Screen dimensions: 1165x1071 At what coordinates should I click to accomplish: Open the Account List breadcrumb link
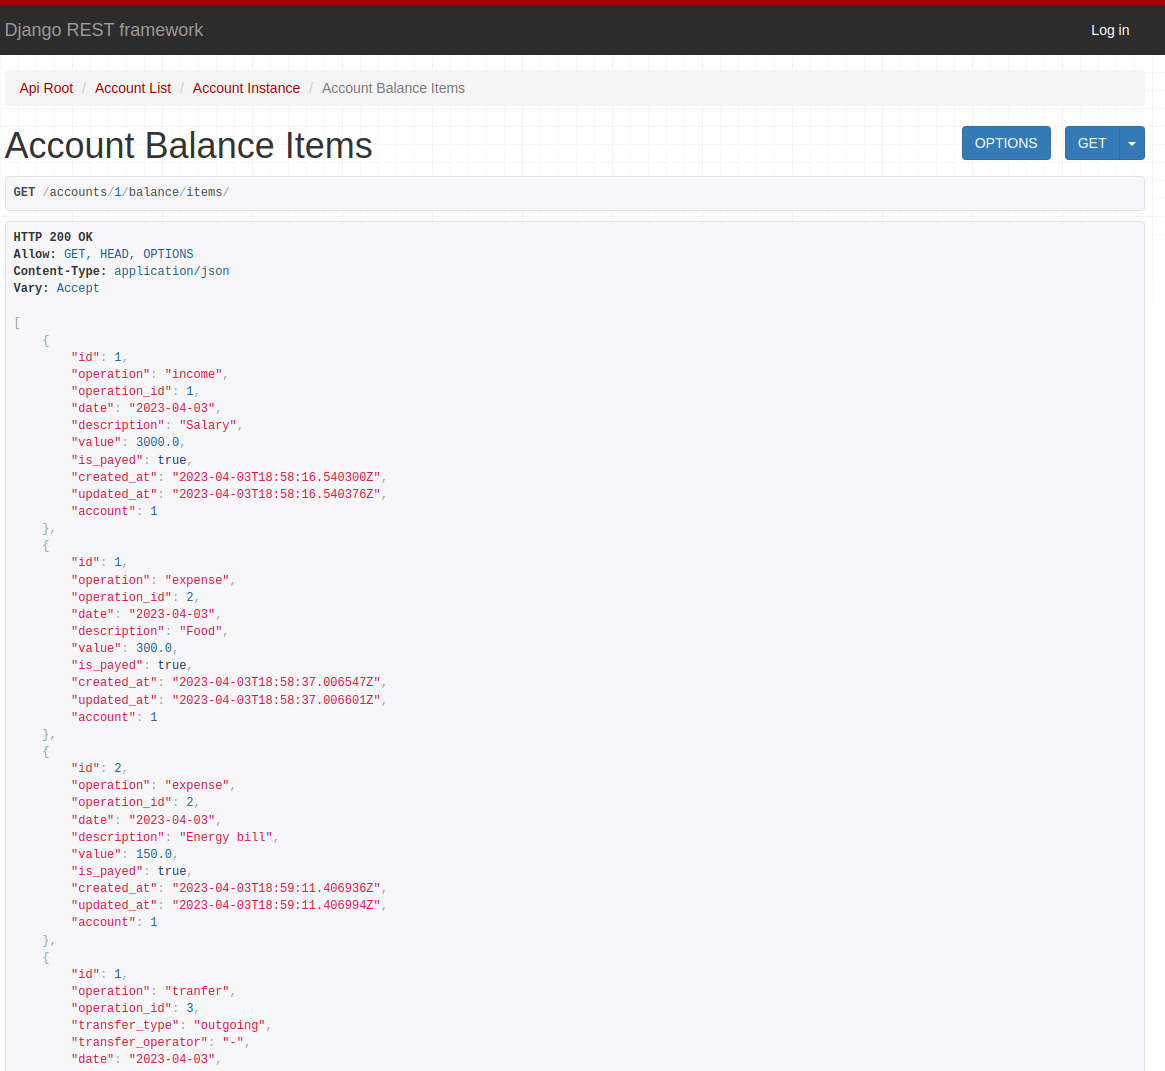133,88
